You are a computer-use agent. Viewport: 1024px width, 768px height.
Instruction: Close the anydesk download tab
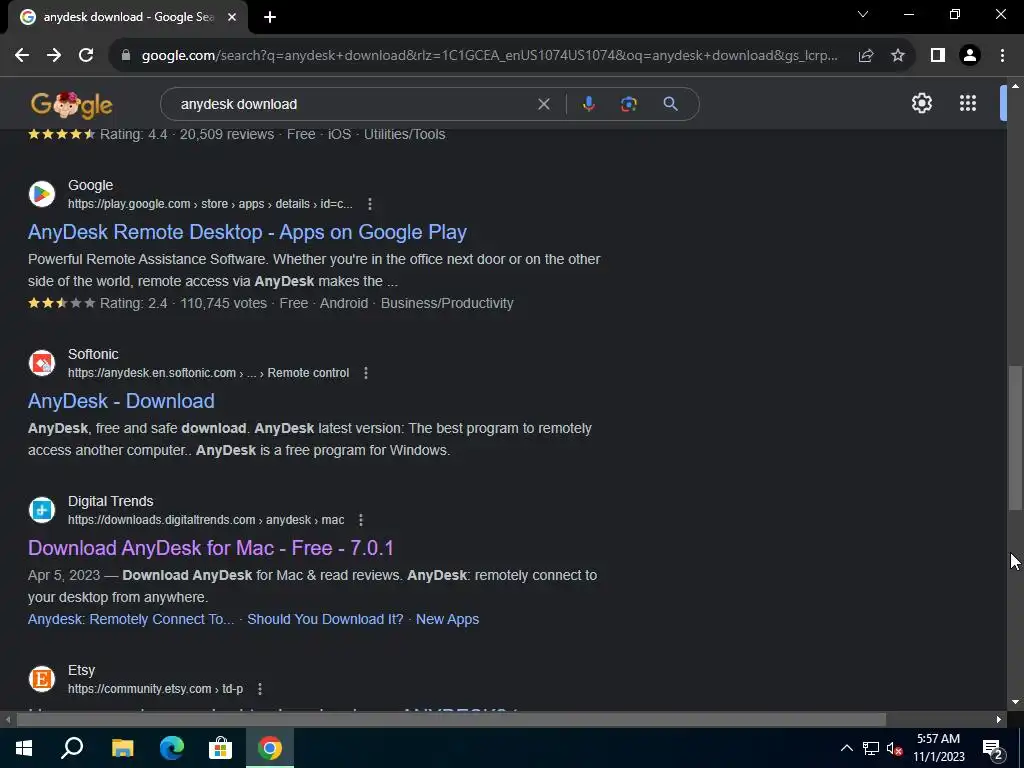[x=232, y=17]
